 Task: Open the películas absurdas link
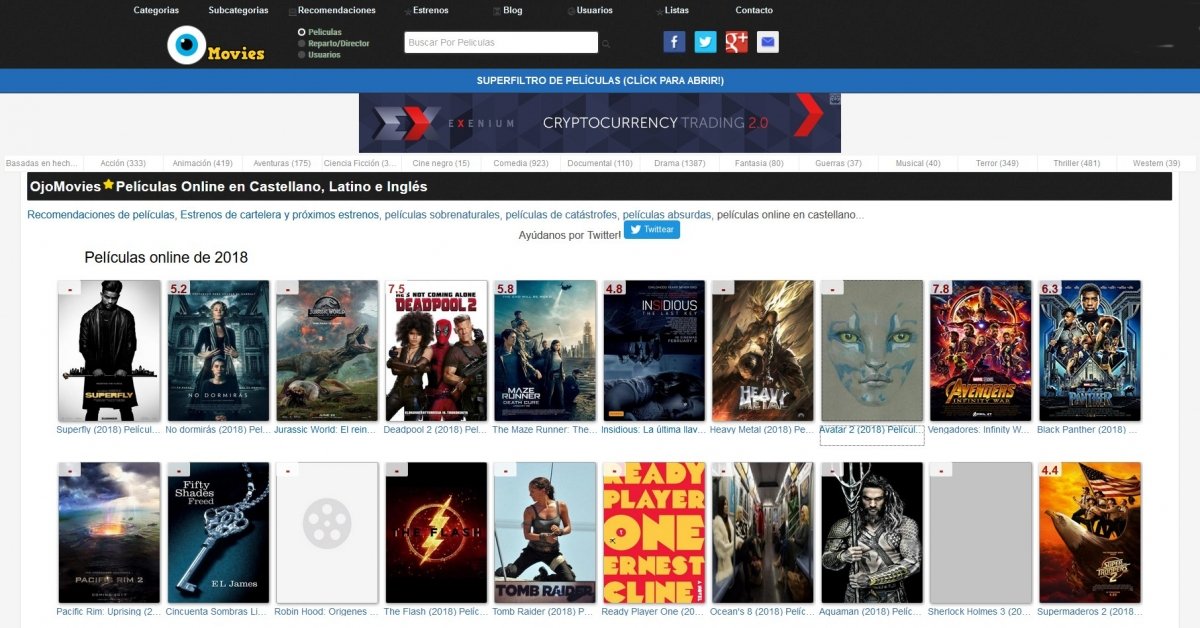click(x=667, y=214)
